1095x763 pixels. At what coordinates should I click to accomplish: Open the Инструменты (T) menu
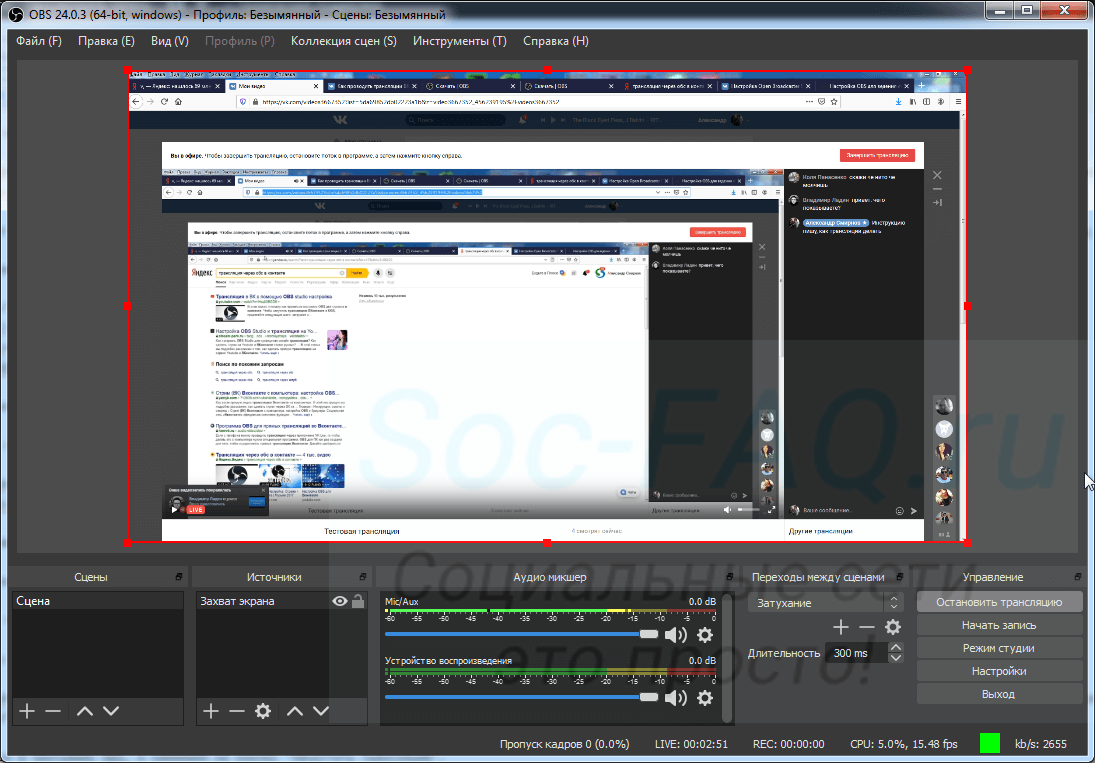[x=460, y=41]
